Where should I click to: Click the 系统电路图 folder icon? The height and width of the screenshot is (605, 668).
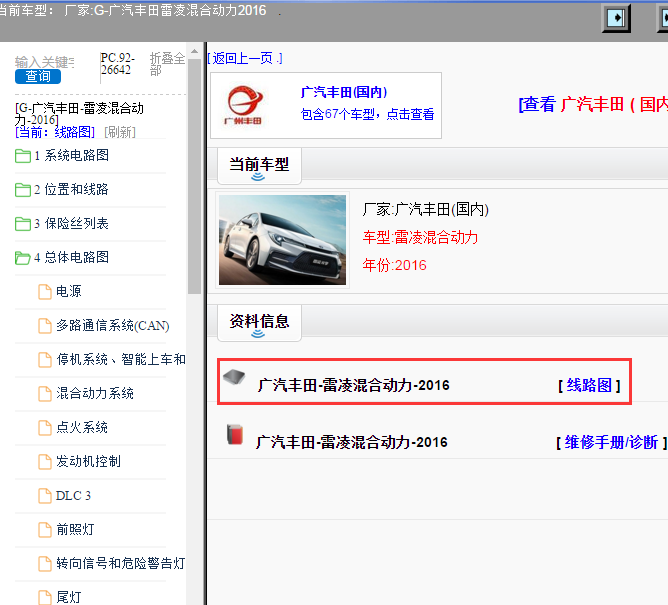(23, 156)
